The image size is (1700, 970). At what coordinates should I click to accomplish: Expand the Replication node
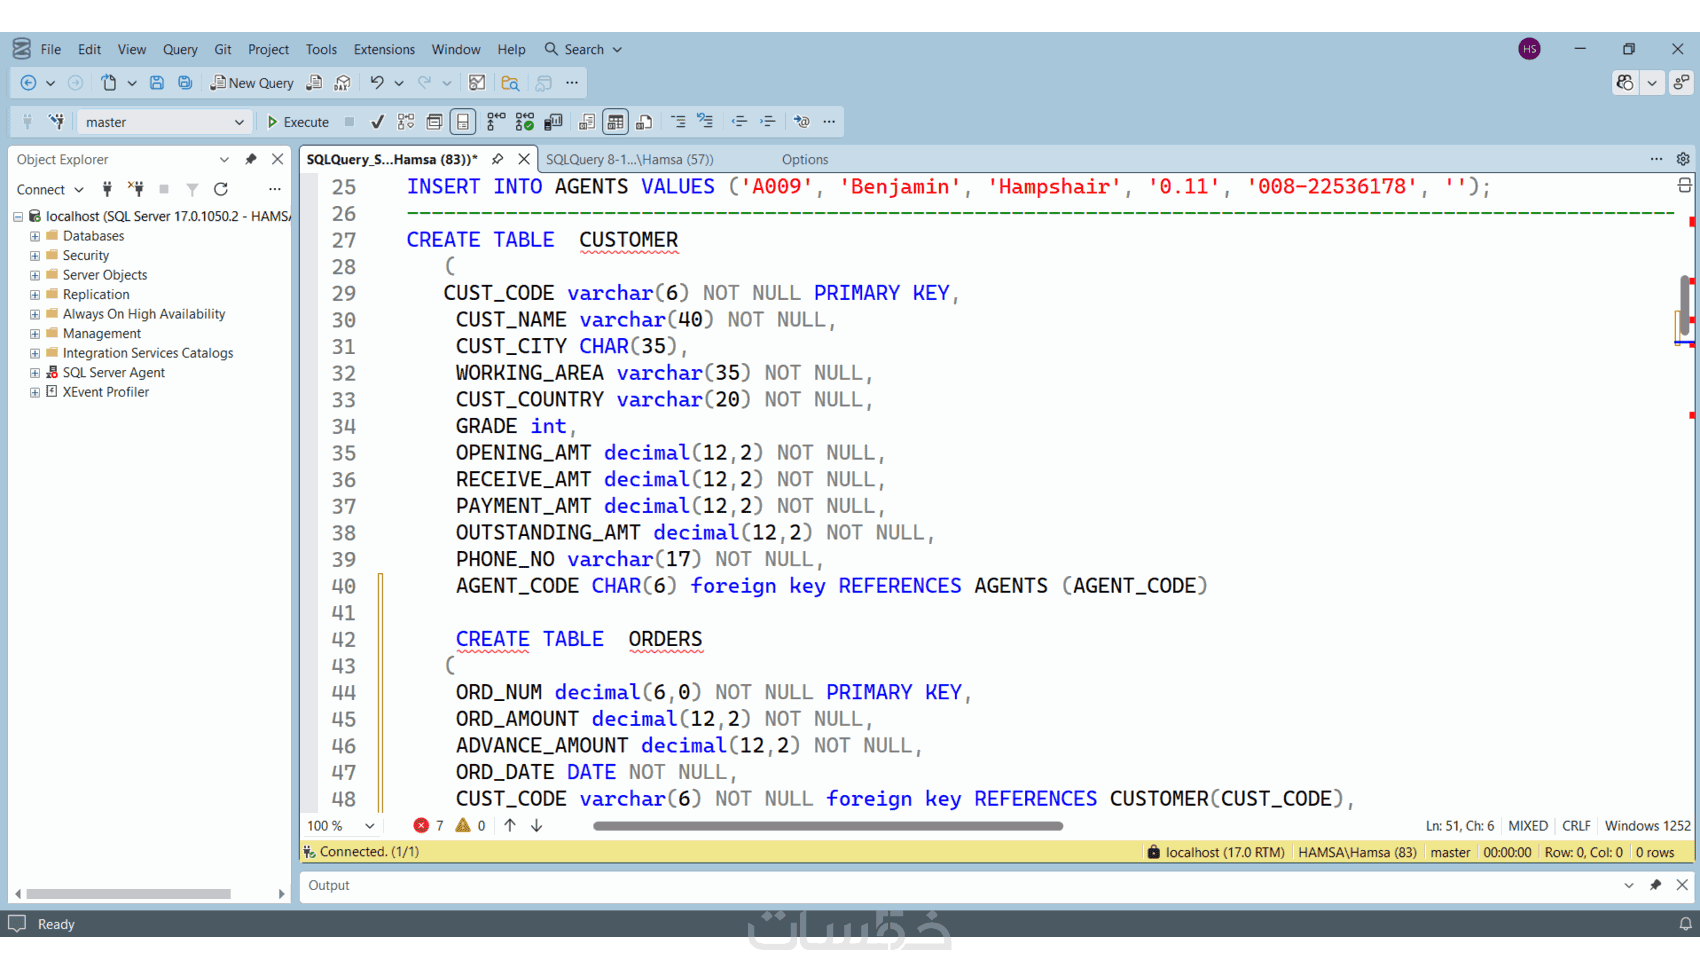(35, 295)
